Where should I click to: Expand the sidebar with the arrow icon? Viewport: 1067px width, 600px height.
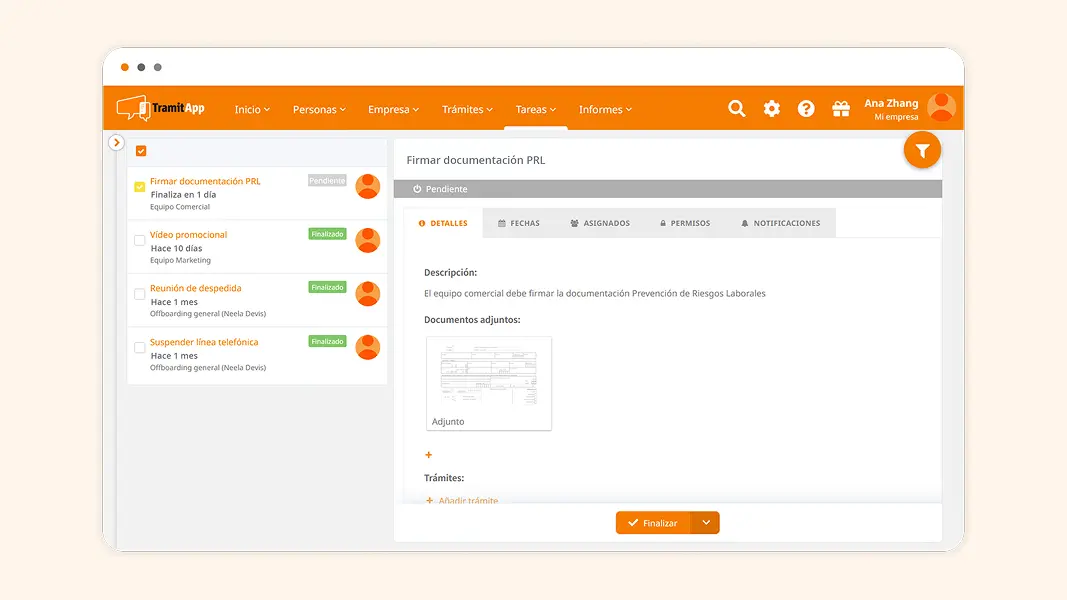click(116, 143)
